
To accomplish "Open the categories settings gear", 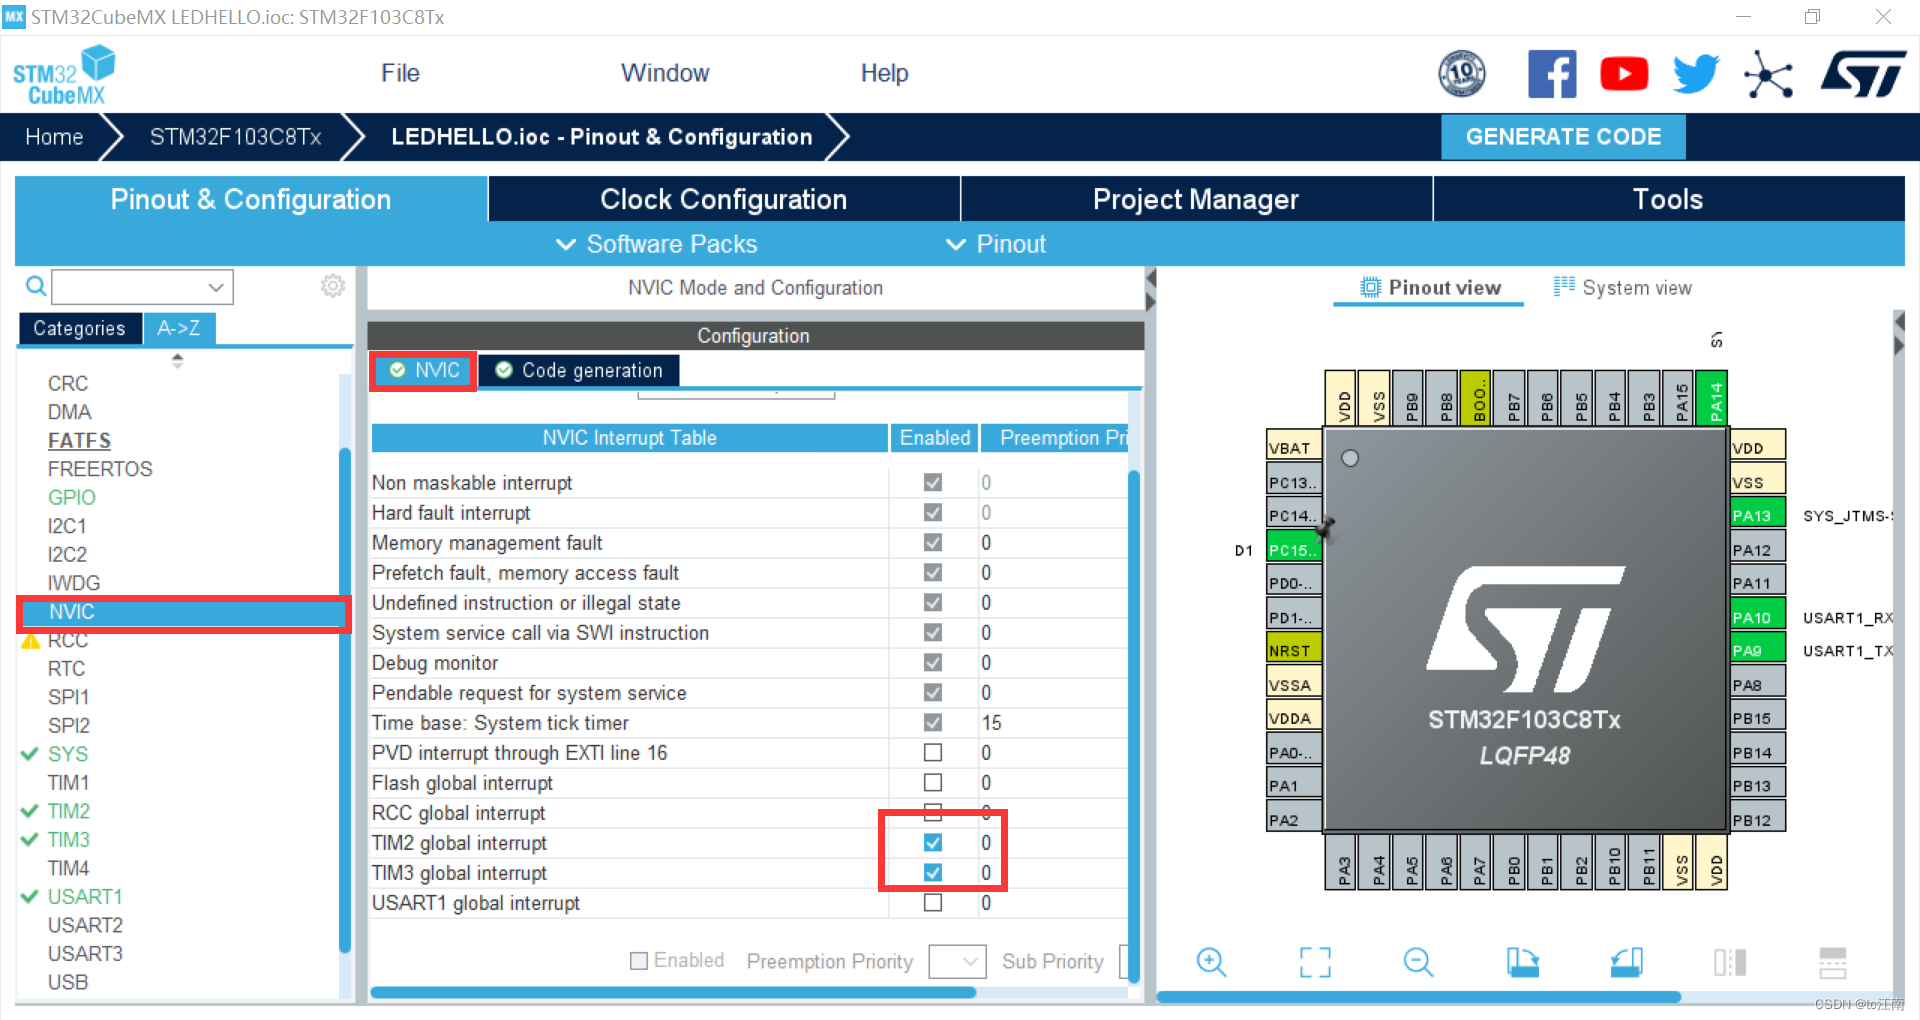I will (x=333, y=286).
